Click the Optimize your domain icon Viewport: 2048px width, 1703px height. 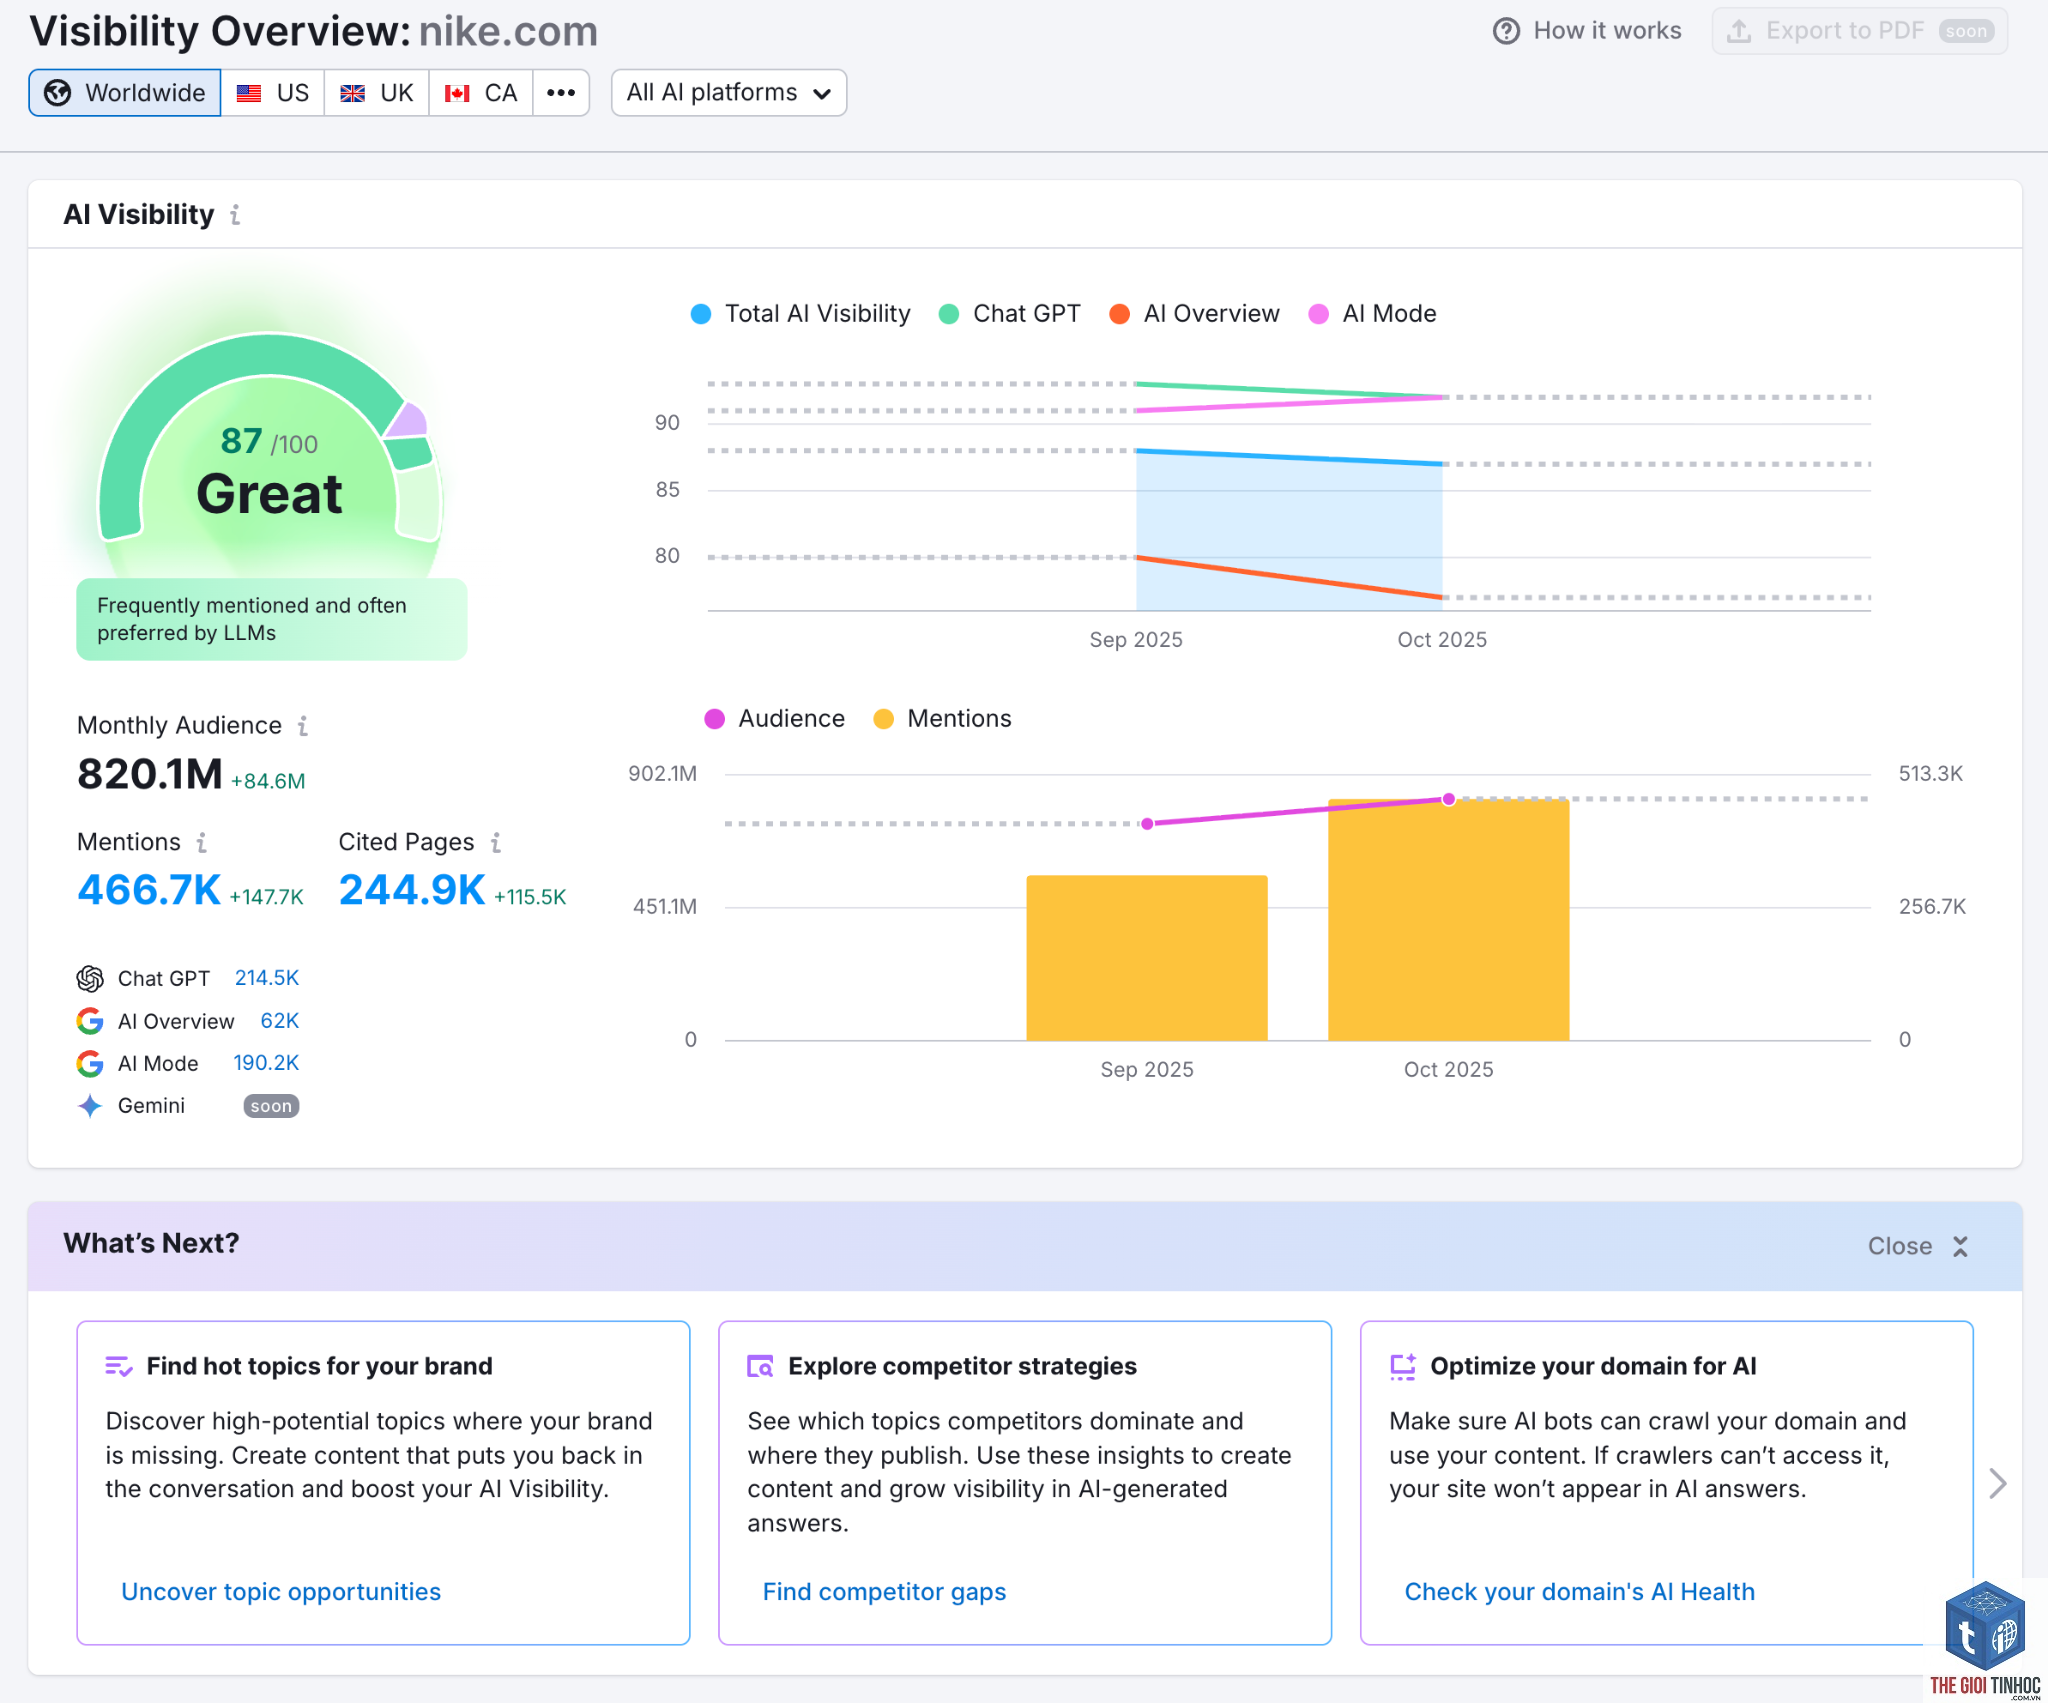click(1403, 1367)
